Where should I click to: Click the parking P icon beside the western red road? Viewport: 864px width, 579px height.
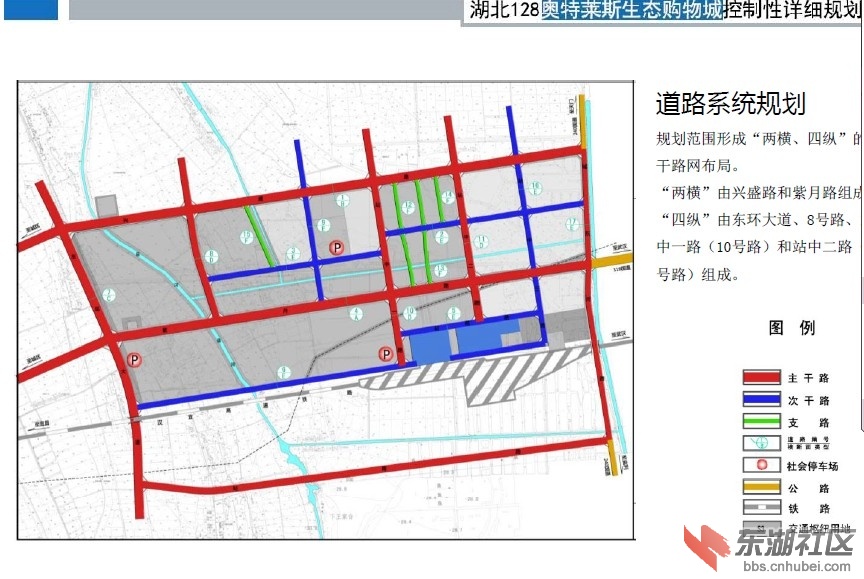click(134, 360)
